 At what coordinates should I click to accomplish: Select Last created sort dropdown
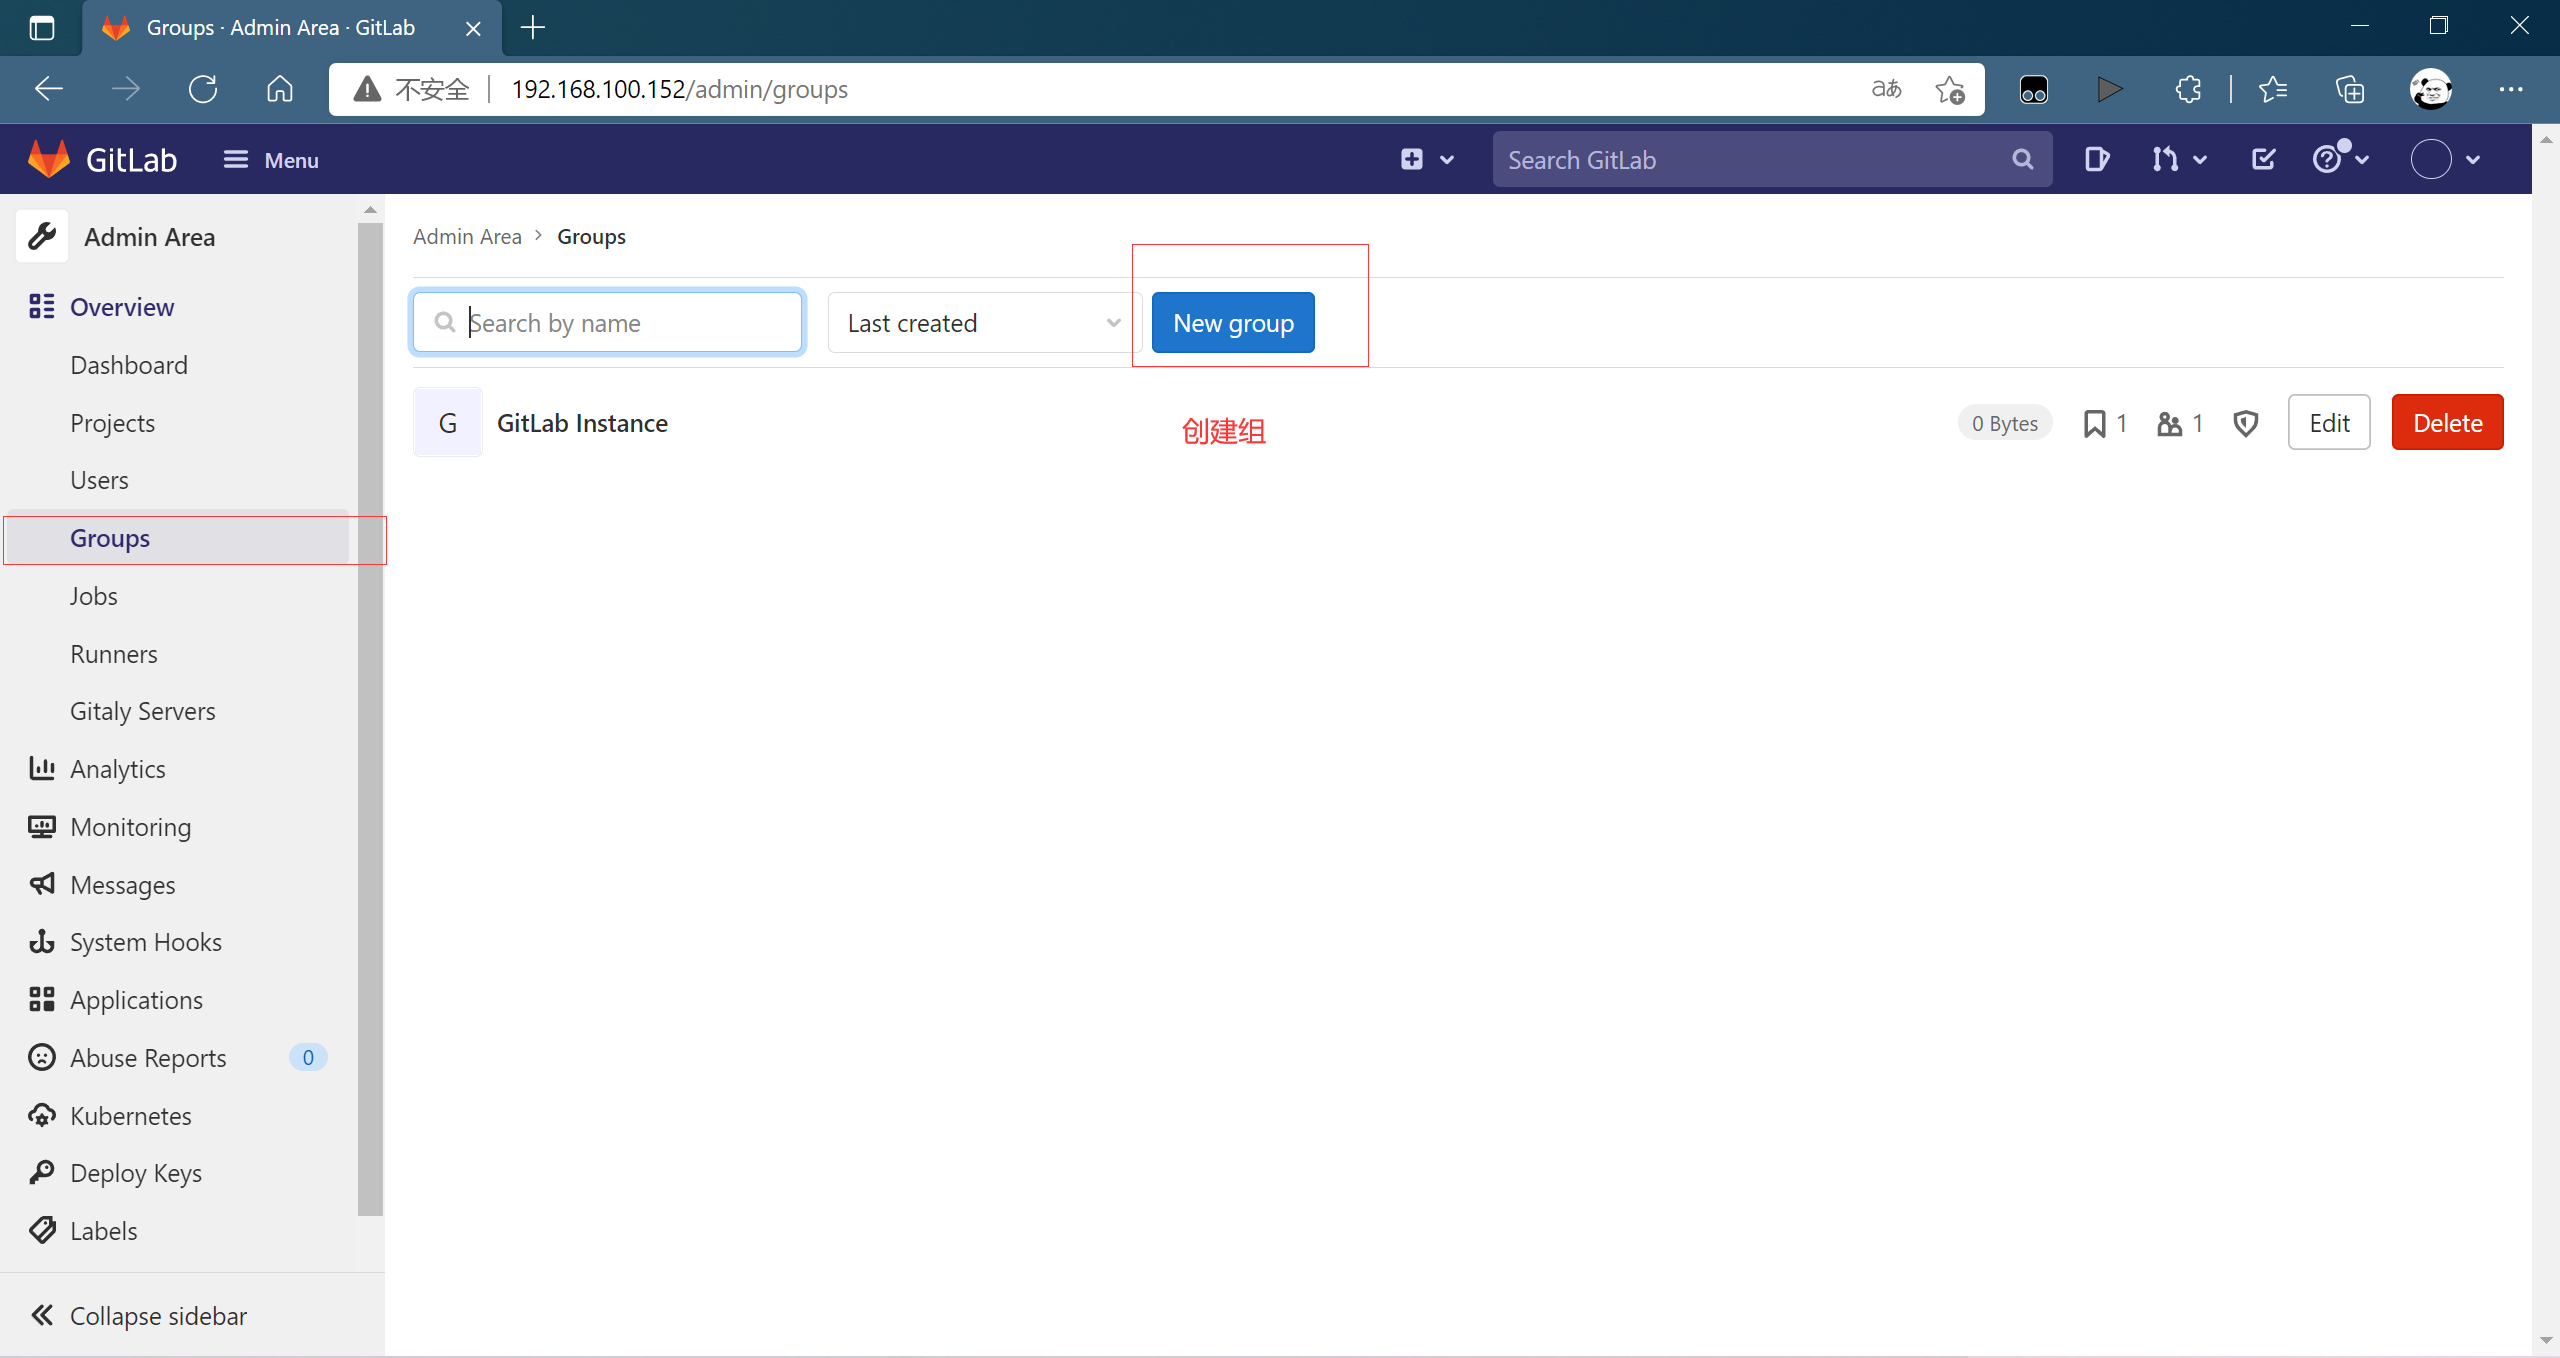[x=977, y=322]
